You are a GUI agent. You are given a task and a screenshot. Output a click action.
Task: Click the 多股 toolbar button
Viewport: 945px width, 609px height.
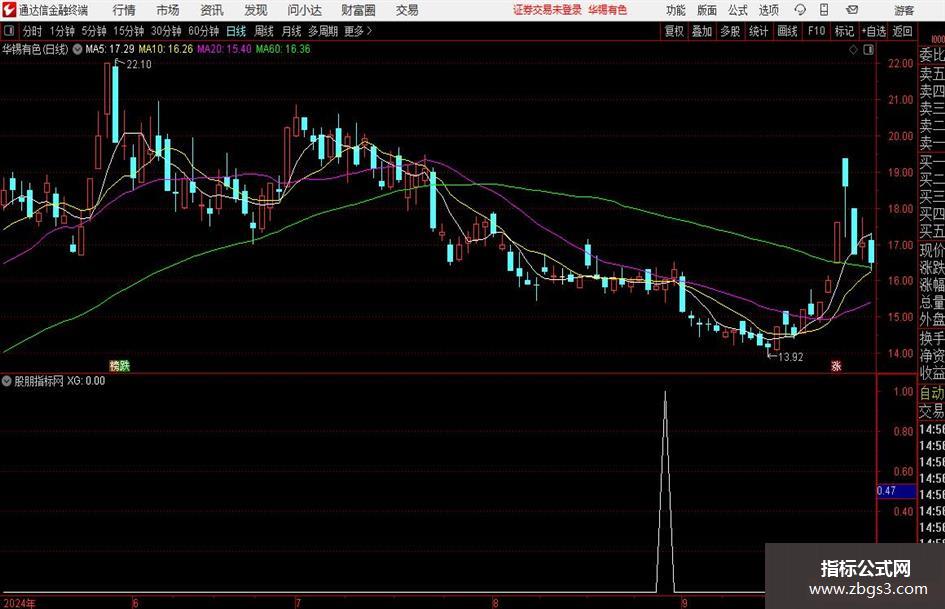[730, 31]
